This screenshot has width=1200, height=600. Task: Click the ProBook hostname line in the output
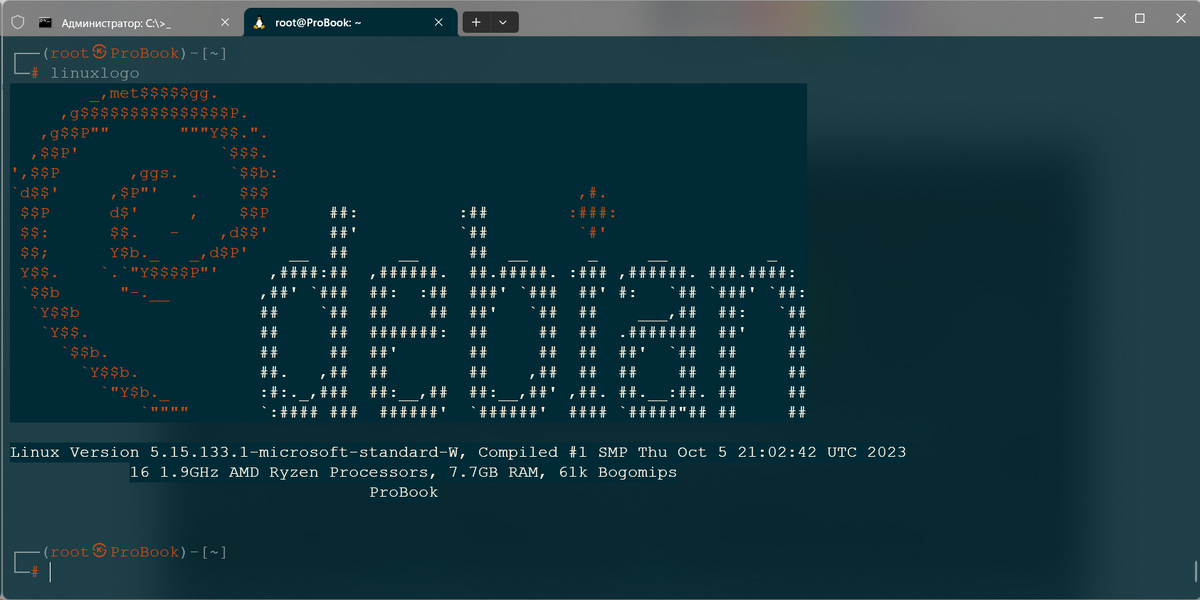pyautogui.click(x=403, y=491)
